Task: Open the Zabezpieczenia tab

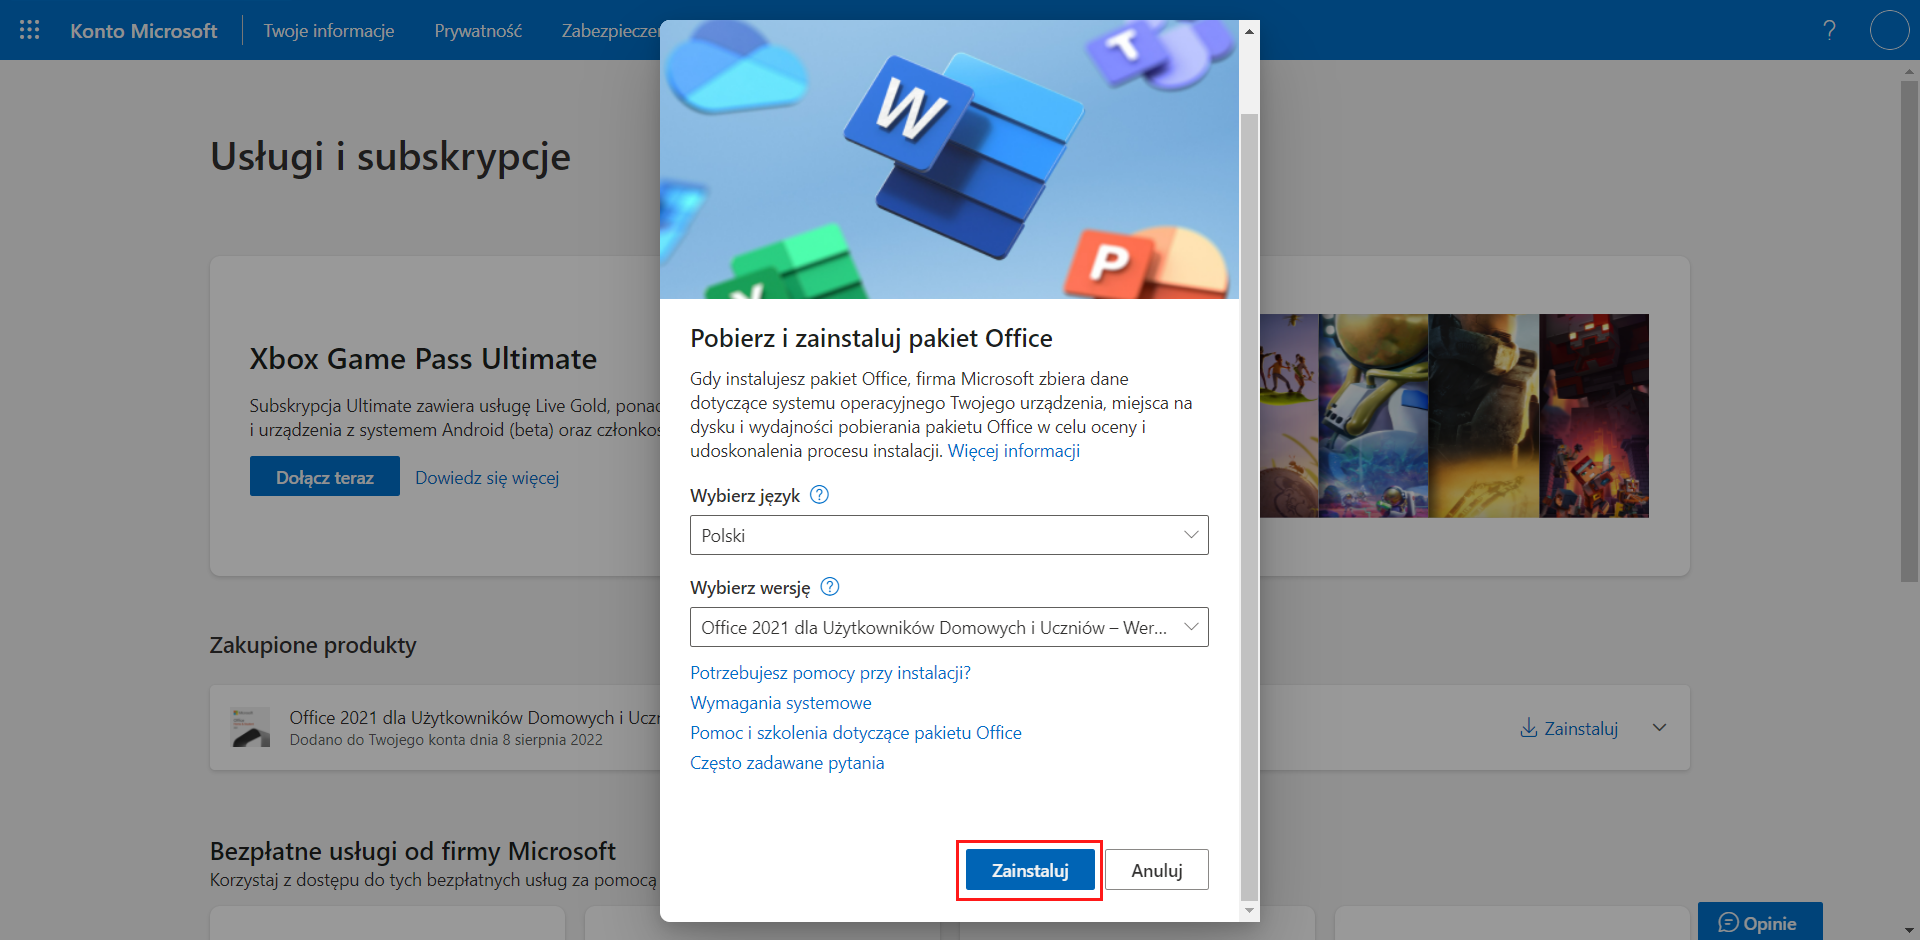Action: pyautogui.click(x=610, y=31)
